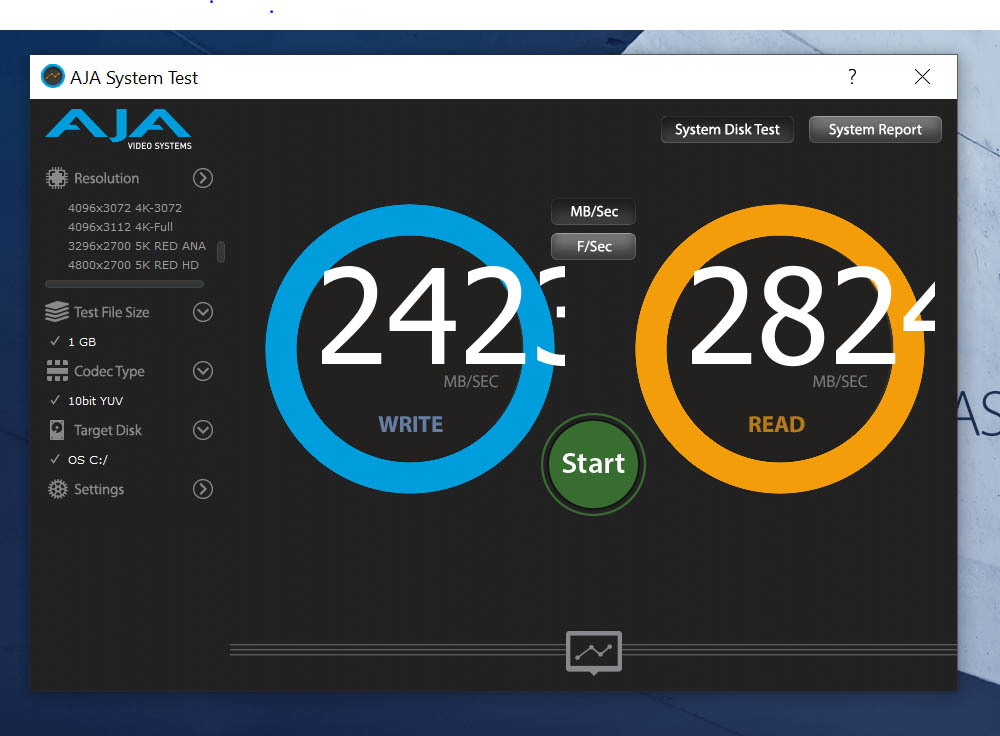The image size is (1000, 736).
Task: Expand the Codec Type dropdown arrow
Action: (x=203, y=371)
